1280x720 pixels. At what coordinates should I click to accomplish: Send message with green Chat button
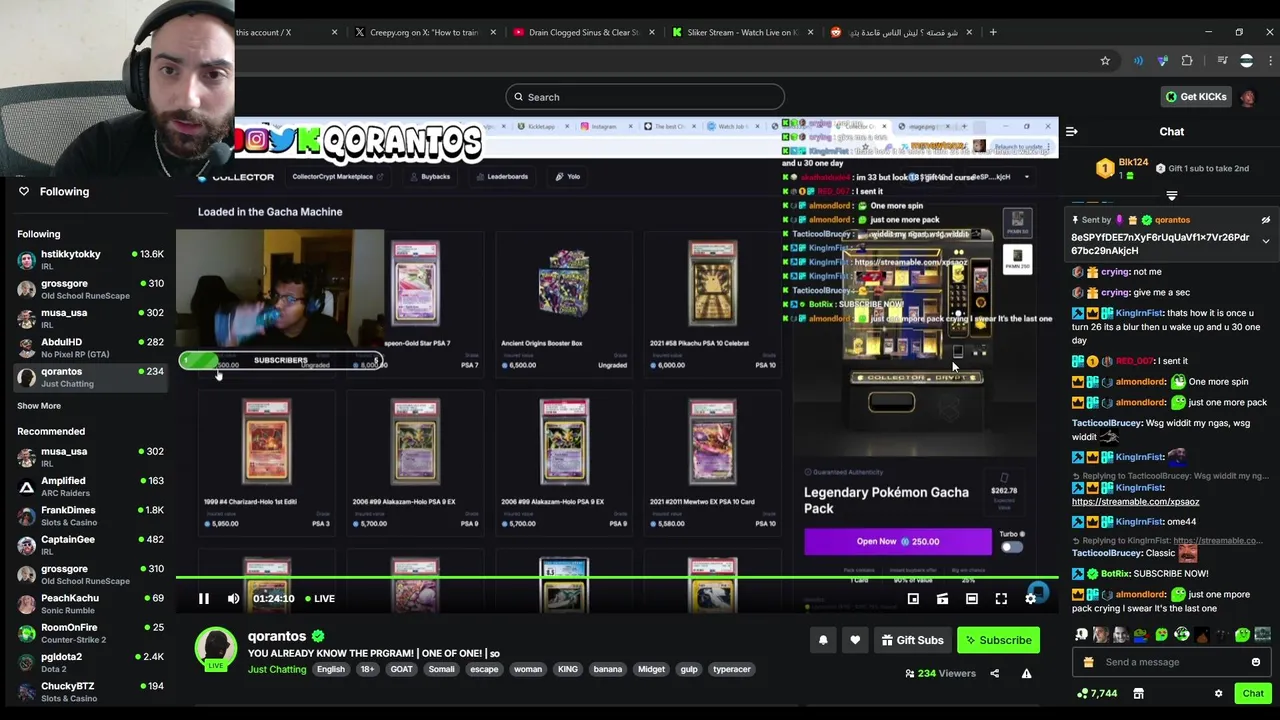point(1253,693)
